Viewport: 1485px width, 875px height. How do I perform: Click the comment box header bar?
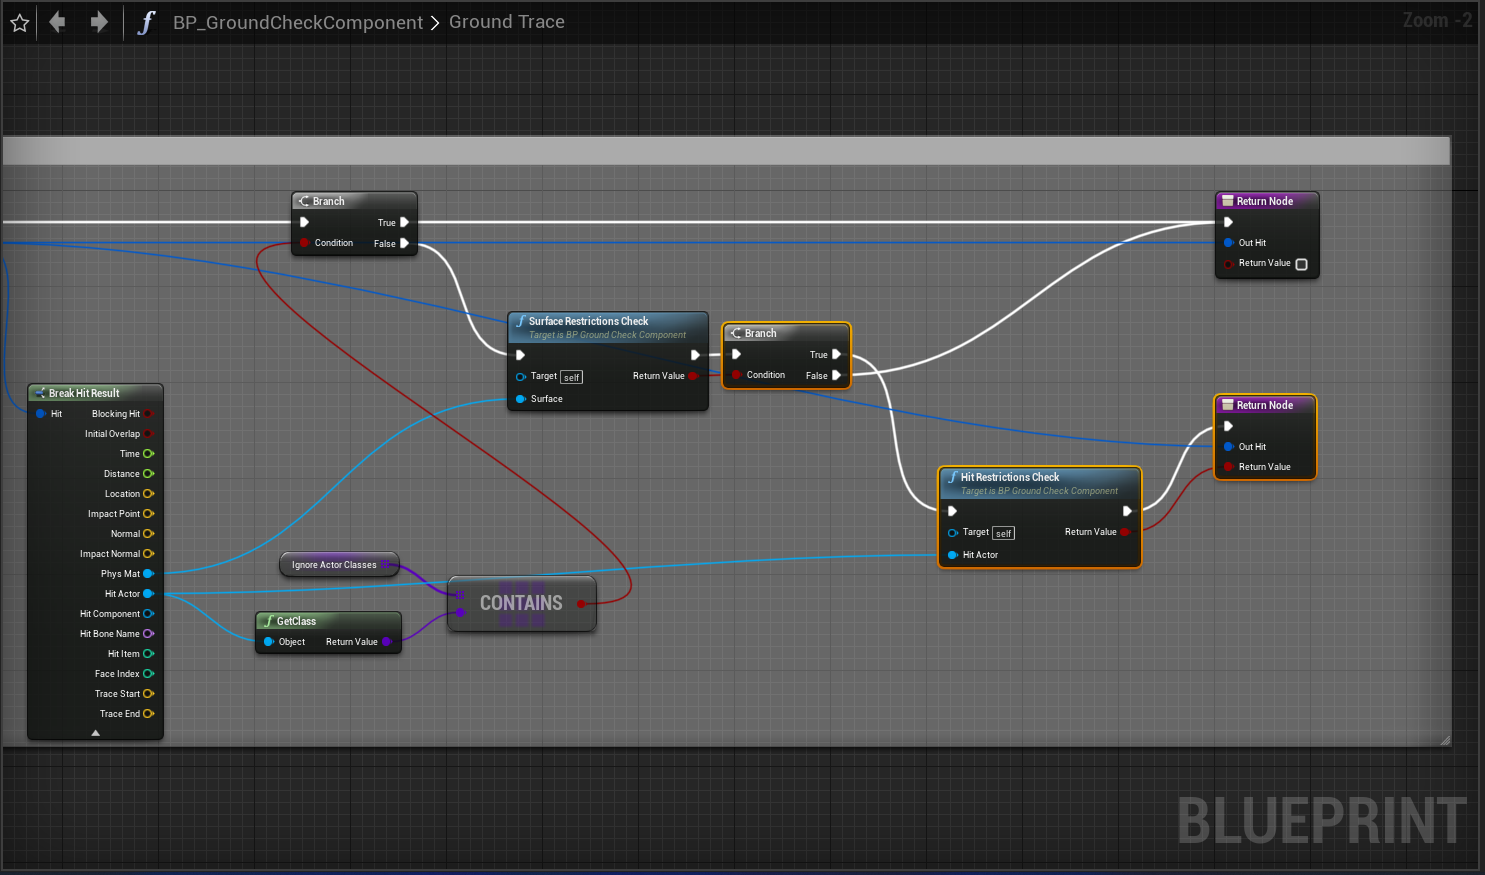[726, 151]
